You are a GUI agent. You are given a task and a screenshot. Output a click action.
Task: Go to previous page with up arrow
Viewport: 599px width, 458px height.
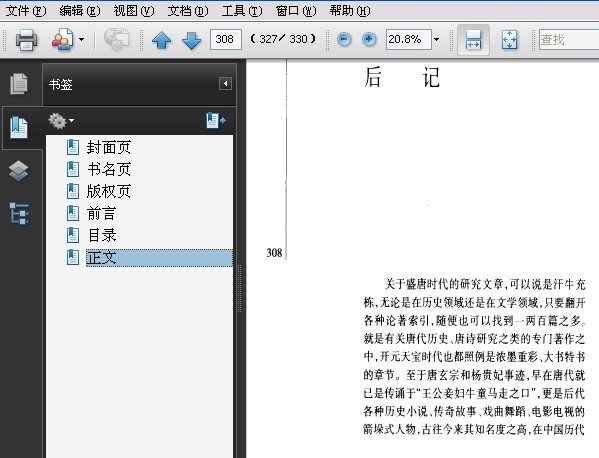pos(161,40)
